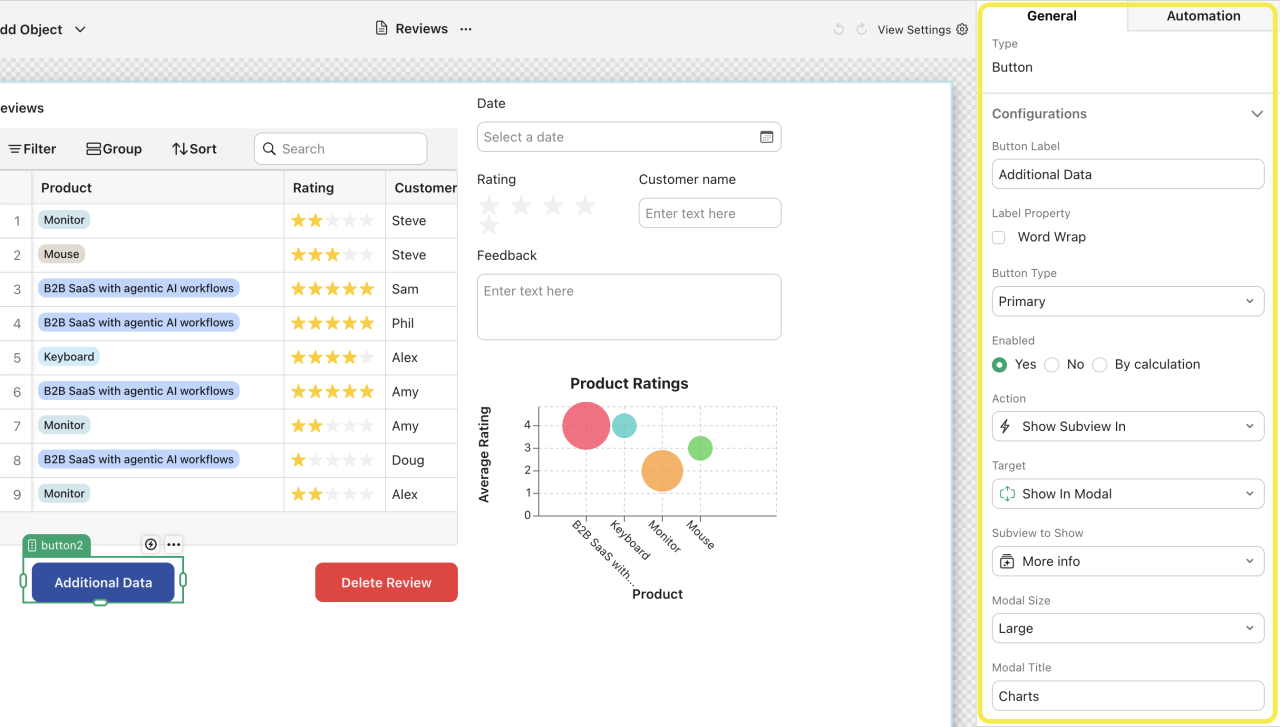Open the Modal Size dropdown
This screenshot has width=1280, height=727.
click(x=1128, y=629)
